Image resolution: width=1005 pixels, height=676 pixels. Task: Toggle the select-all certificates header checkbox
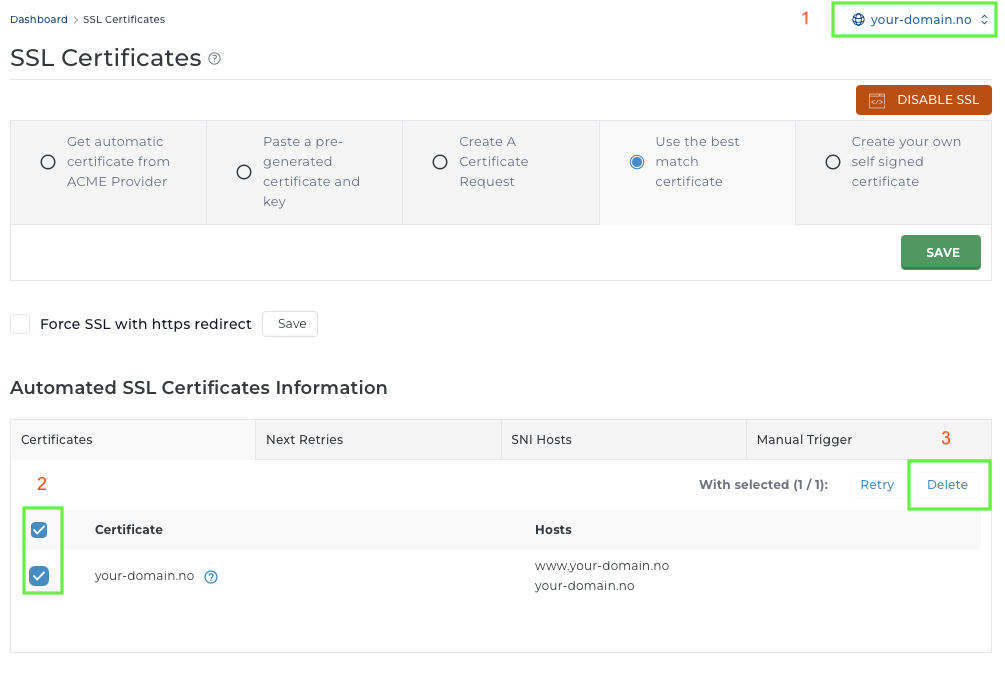click(x=39, y=530)
